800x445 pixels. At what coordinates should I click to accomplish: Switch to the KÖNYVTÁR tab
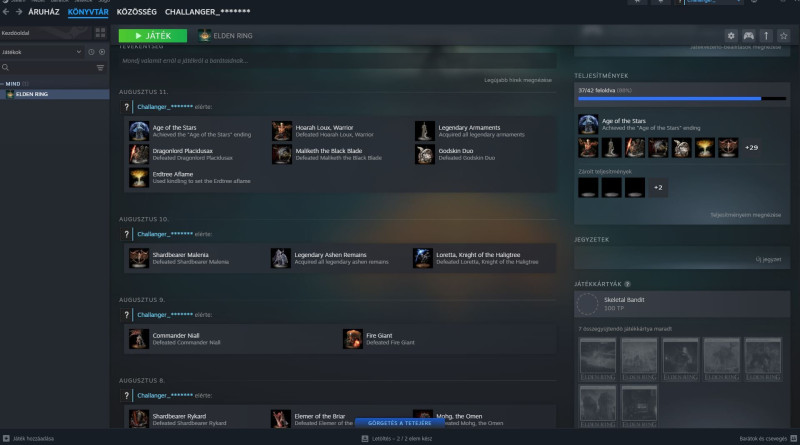pyautogui.click(x=88, y=12)
